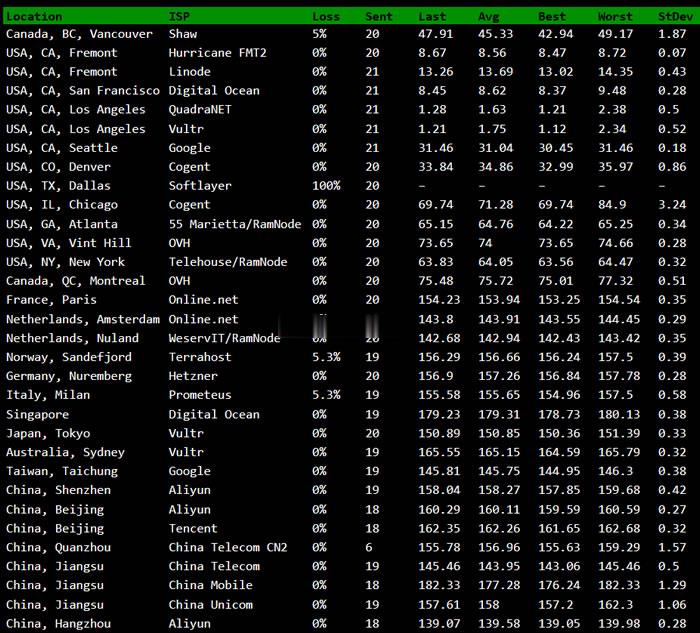Select '55 Marietta/RamNode' ISP text

(x=235, y=224)
